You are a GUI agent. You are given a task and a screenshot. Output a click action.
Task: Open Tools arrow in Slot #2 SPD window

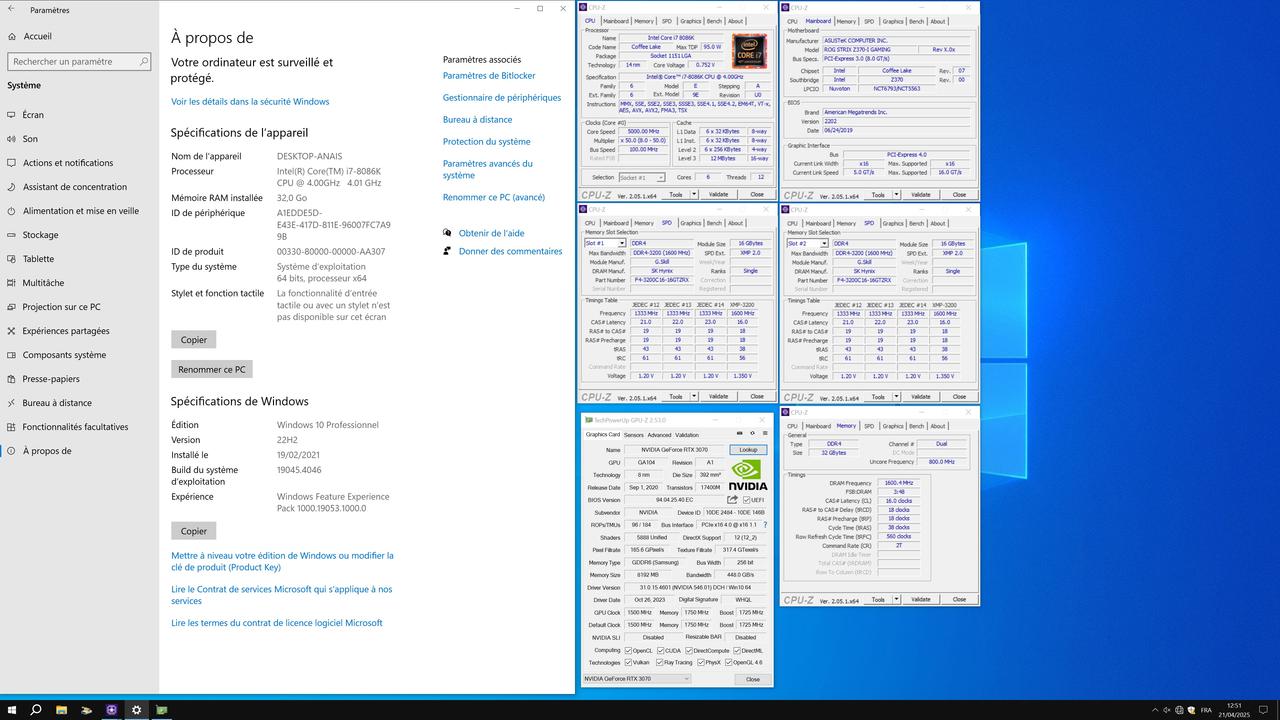895,397
